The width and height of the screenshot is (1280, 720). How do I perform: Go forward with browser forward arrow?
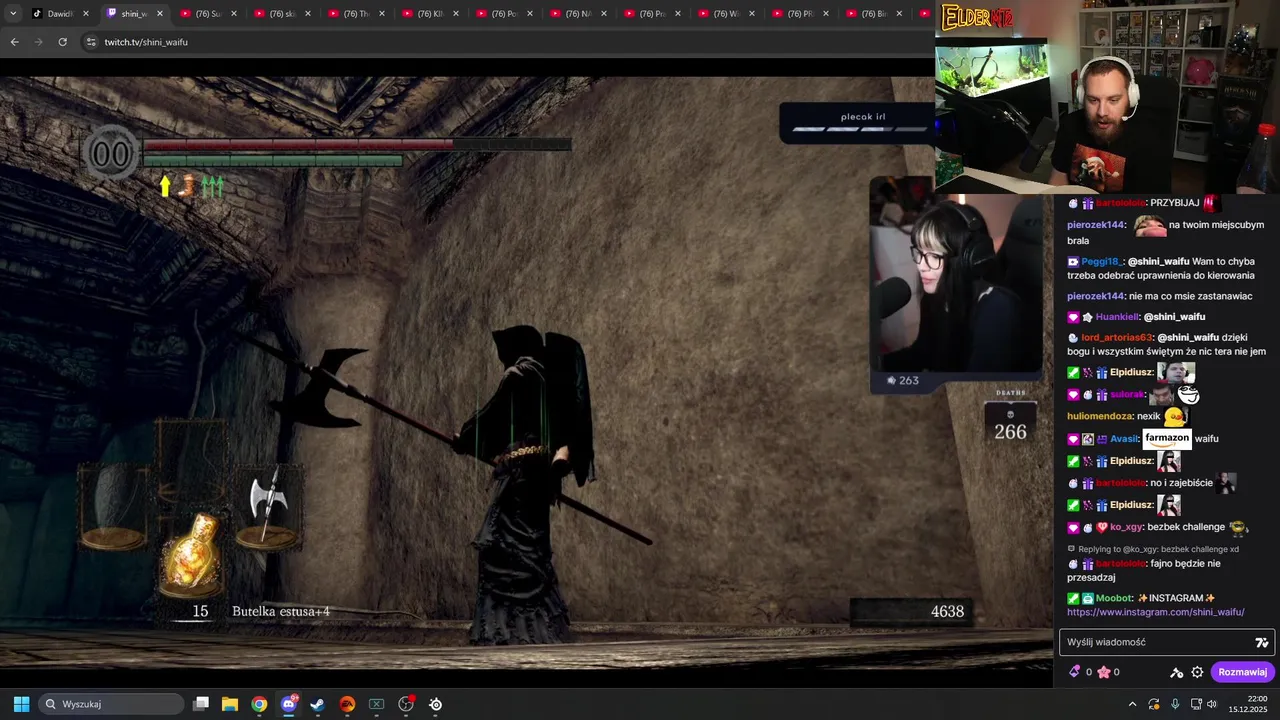tap(38, 42)
